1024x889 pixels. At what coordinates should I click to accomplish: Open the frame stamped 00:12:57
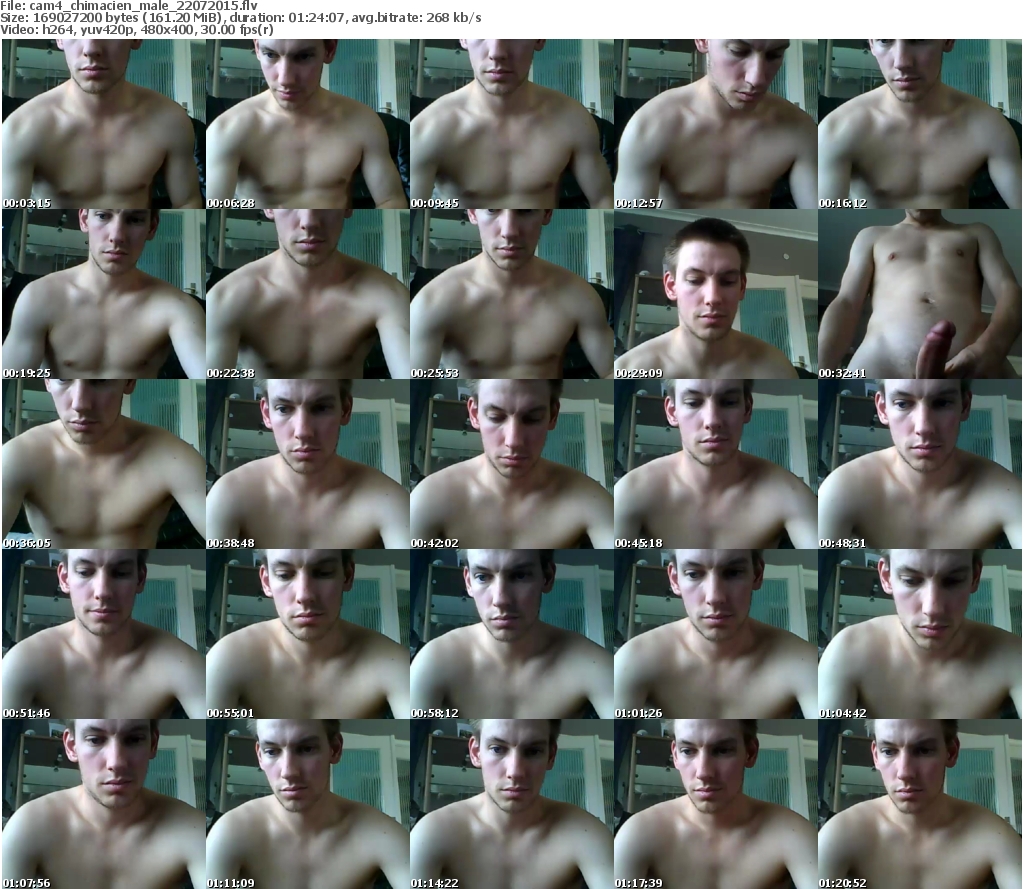coord(716,124)
